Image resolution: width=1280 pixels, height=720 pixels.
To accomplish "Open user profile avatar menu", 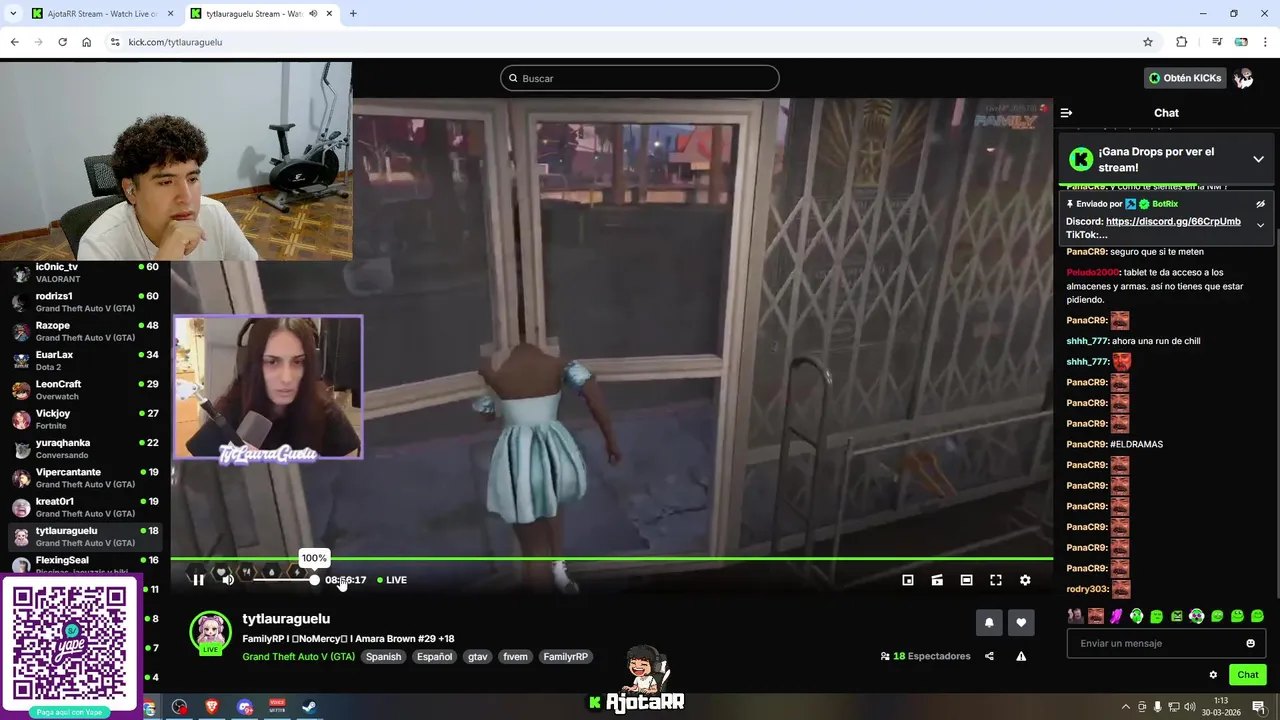I will (x=1244, y=78).
